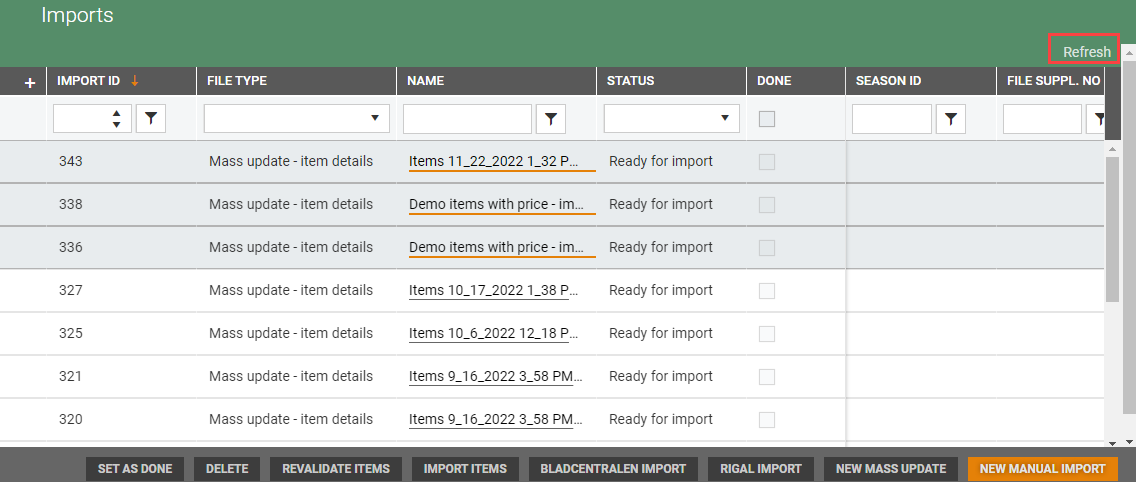Sort by the Status column header
This screenshot has height=482, width=1136.
coord(630,81)
